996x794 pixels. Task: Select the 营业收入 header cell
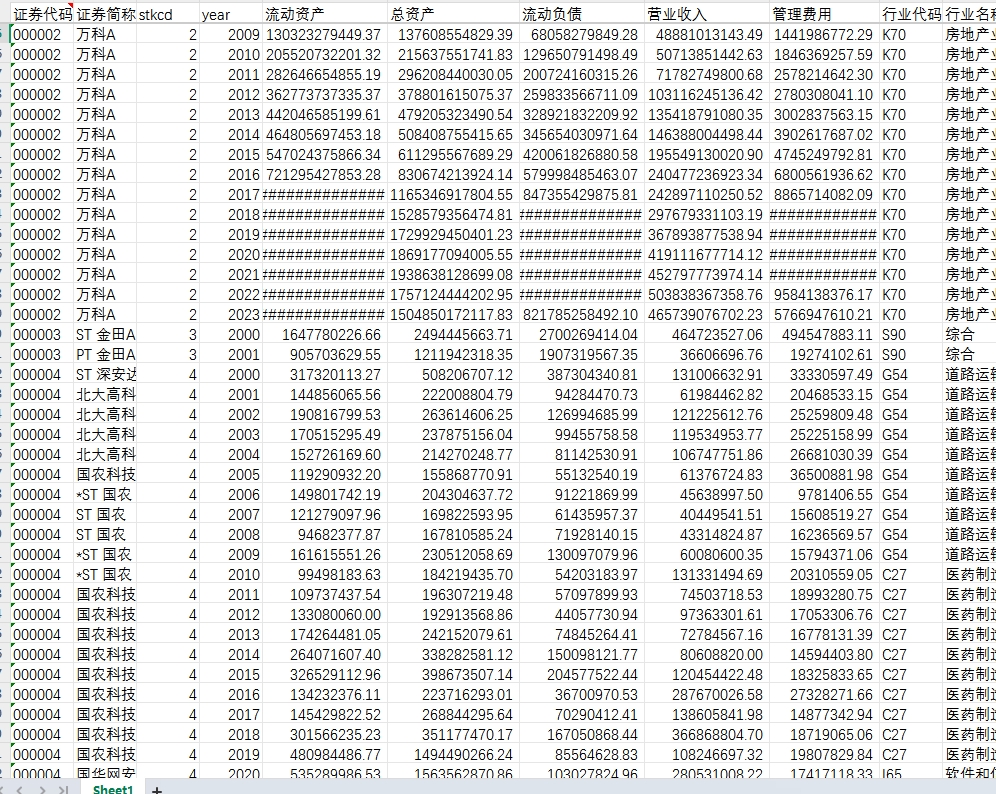[x=707, y=15]
